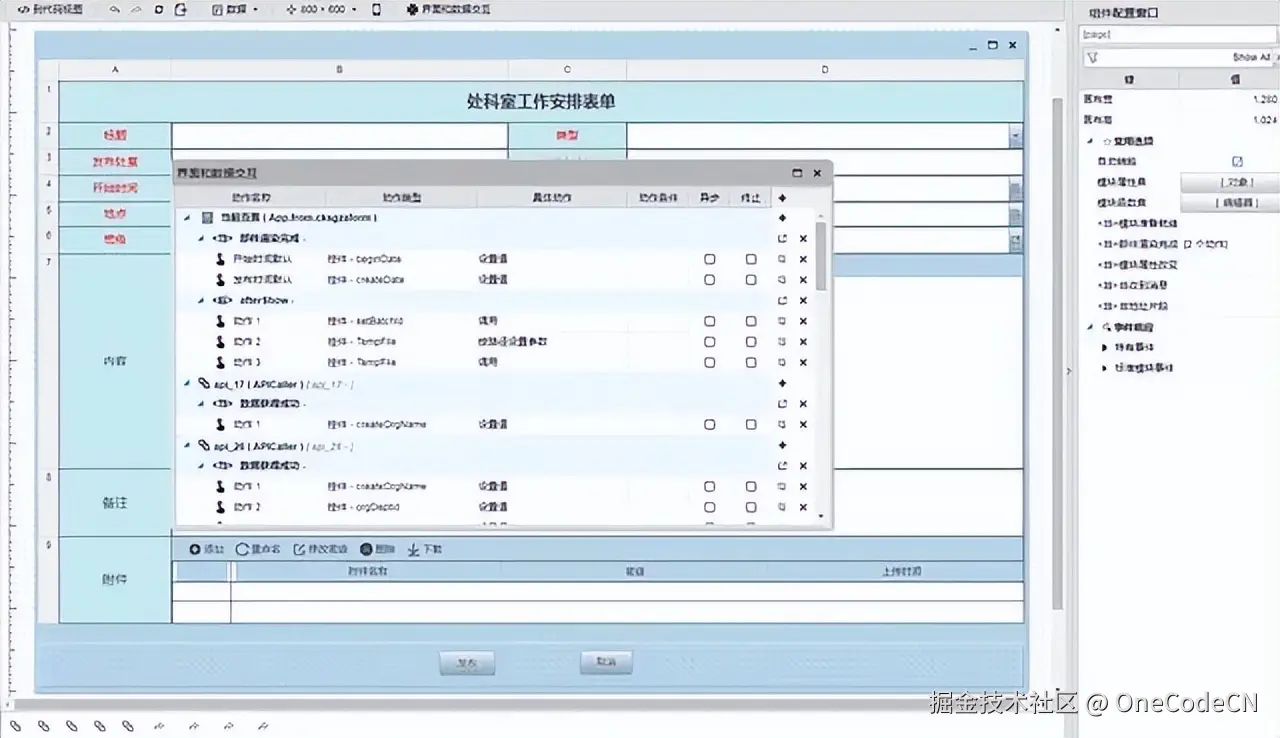Switch to the mobile device preview icon
The width and height of the screenshot is (1280, 738).
point(376,10)
